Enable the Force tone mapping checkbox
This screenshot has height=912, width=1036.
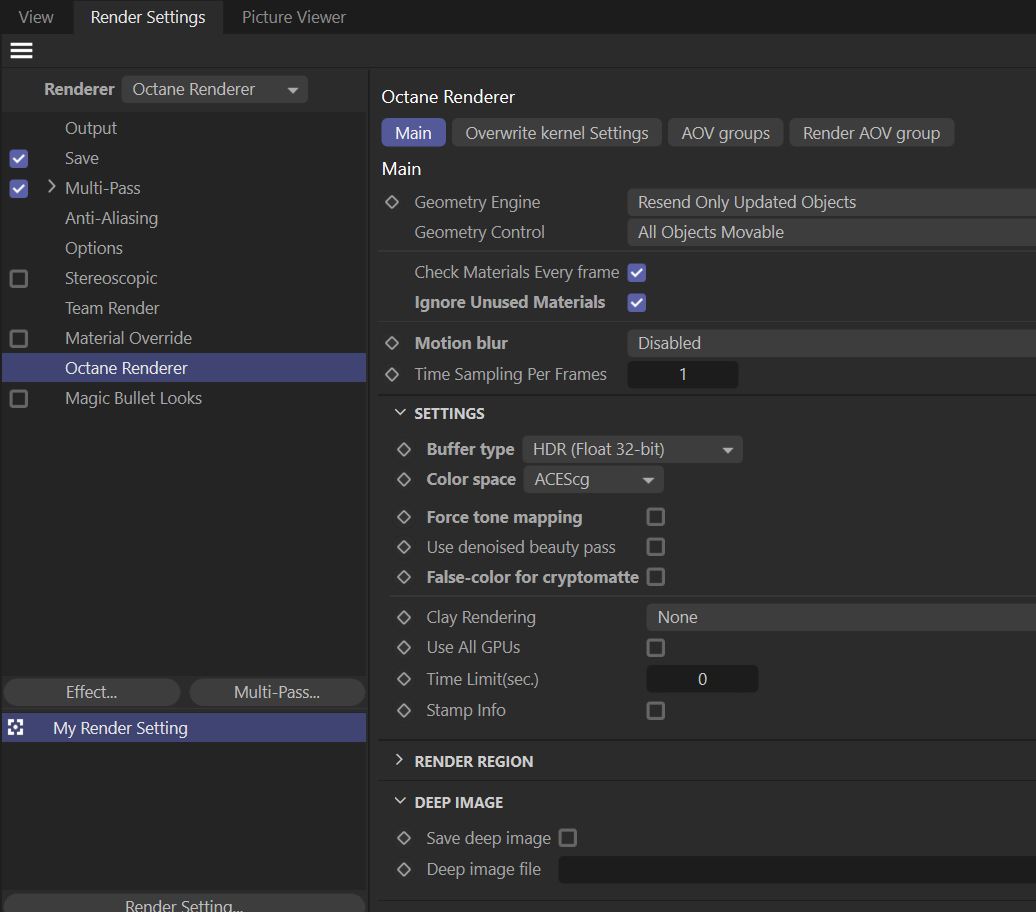coord(656,517)
